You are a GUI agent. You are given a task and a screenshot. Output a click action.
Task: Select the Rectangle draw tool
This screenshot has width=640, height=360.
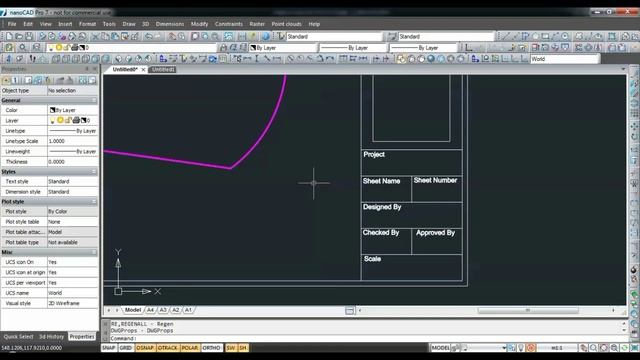[545, 37]
